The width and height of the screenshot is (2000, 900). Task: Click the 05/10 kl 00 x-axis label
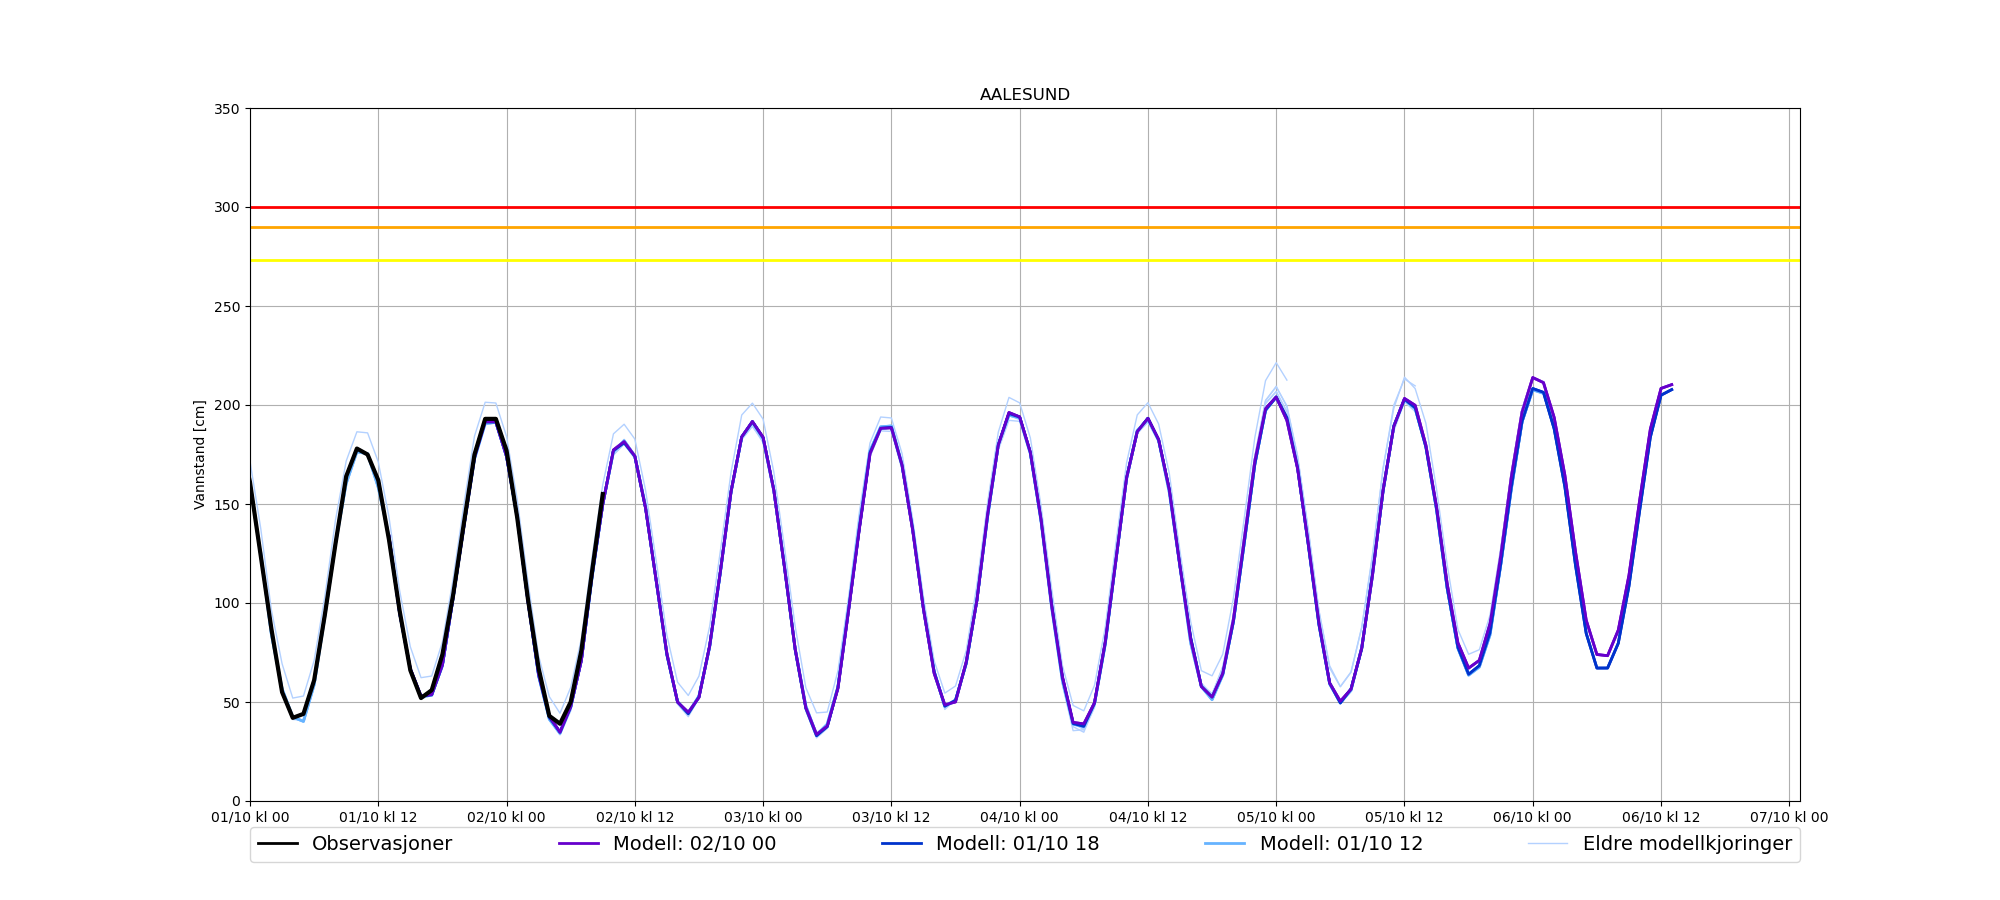(x=1276, y=818)
